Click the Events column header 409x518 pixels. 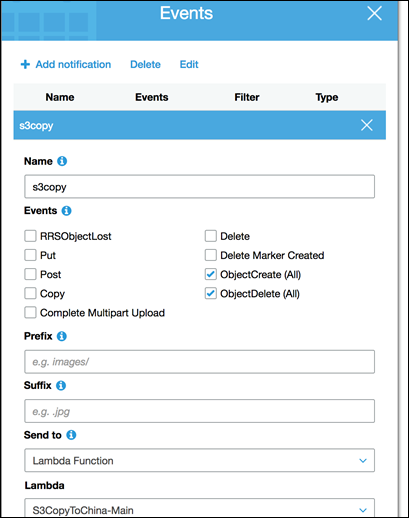pyautogui.click(x=152, y=97)
